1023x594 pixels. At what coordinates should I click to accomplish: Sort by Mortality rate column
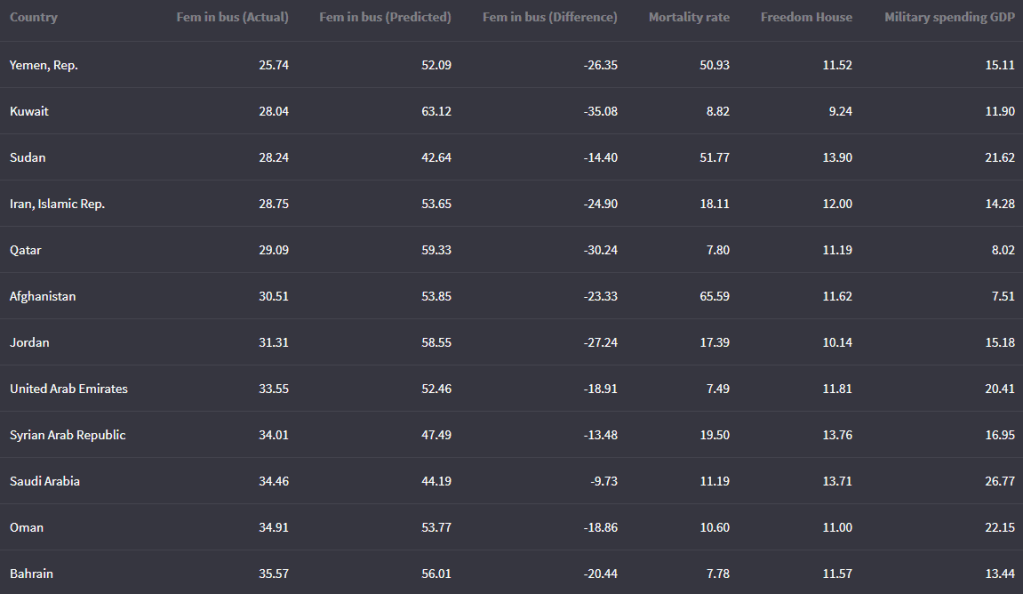coord(689,17)
